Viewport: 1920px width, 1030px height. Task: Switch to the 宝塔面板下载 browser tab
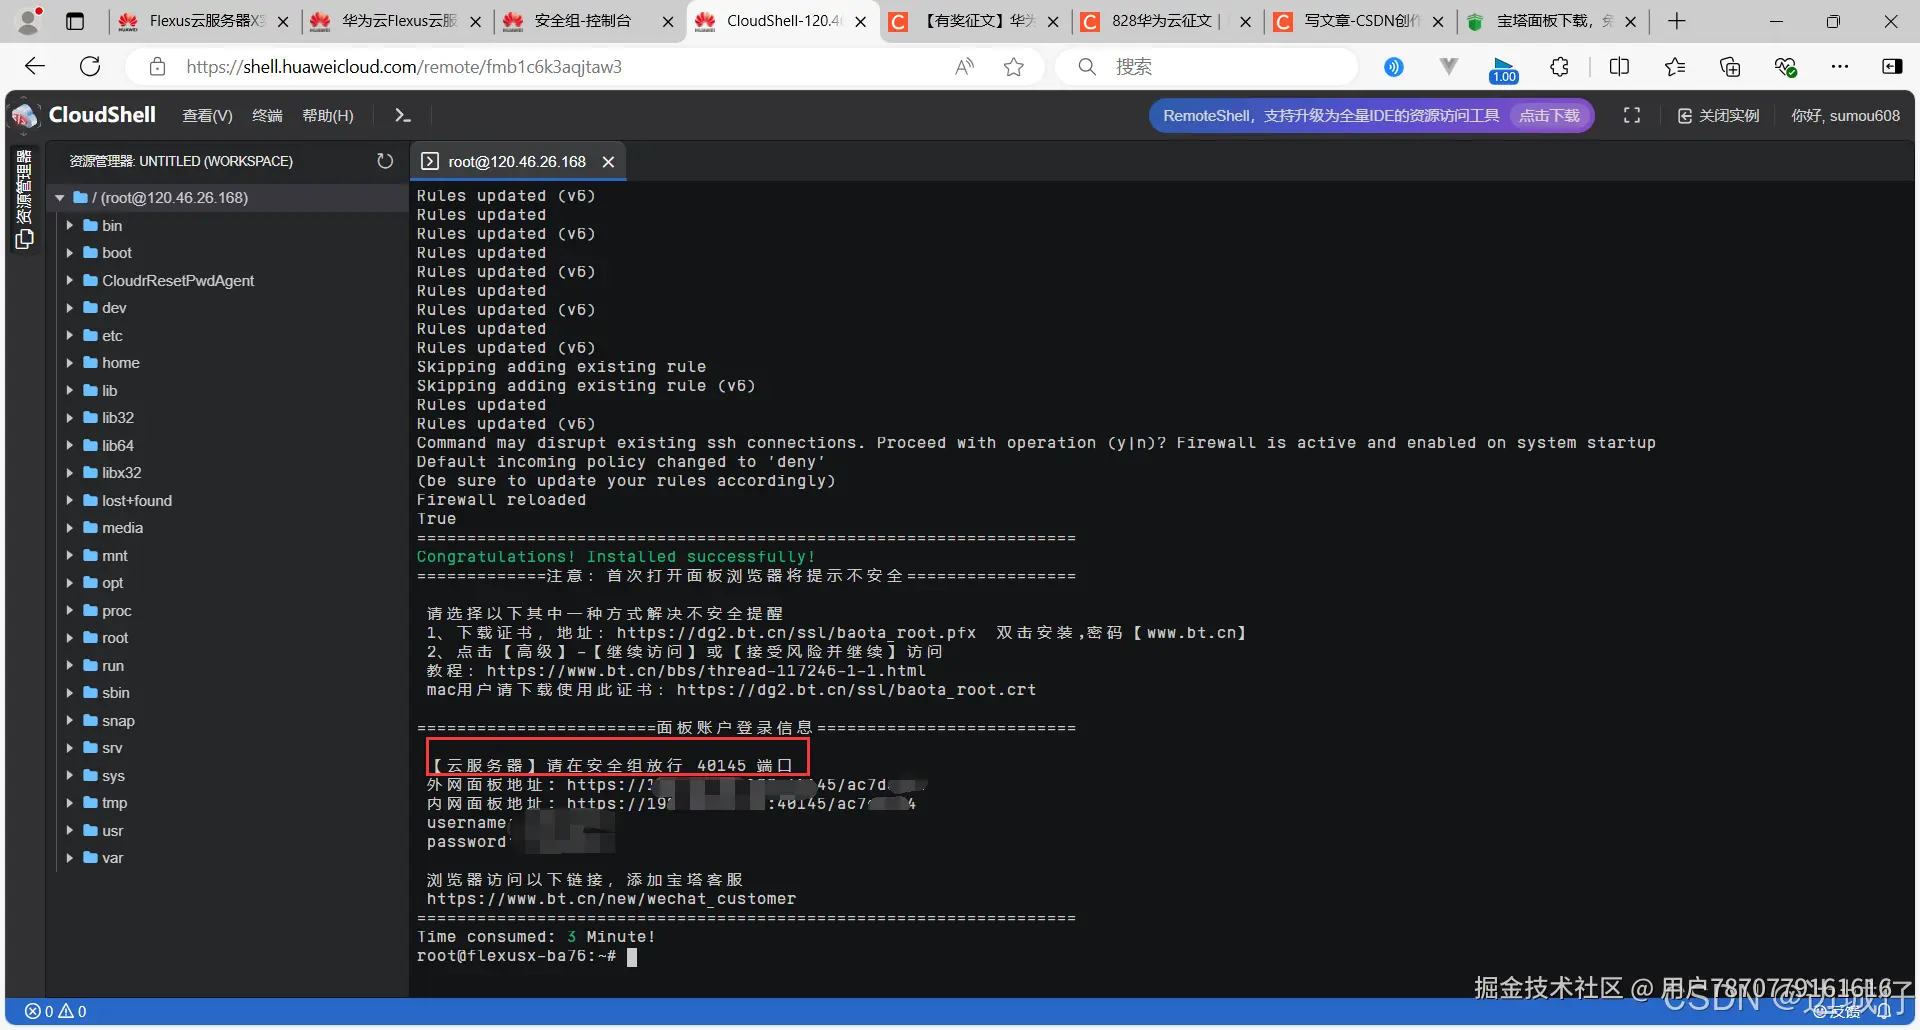[1552, 21]
